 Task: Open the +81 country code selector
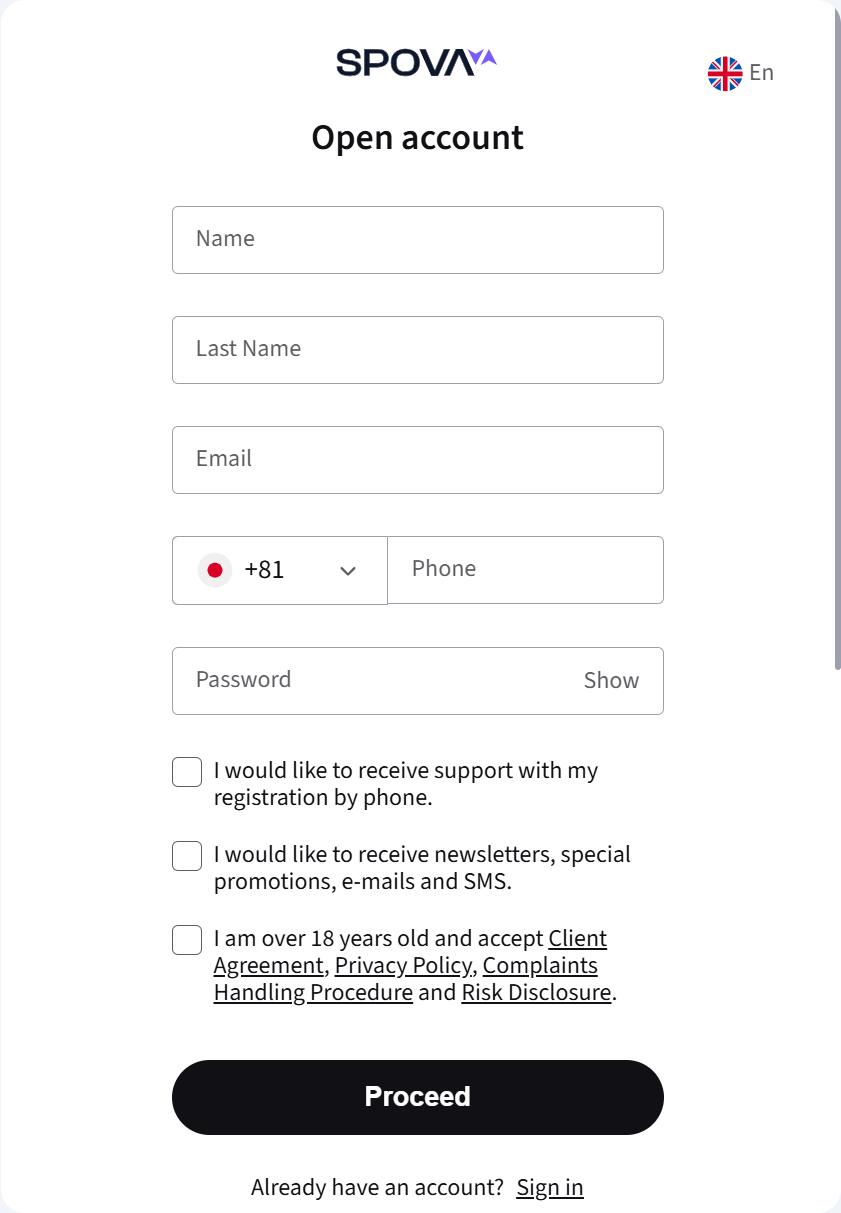click(280, 570)
